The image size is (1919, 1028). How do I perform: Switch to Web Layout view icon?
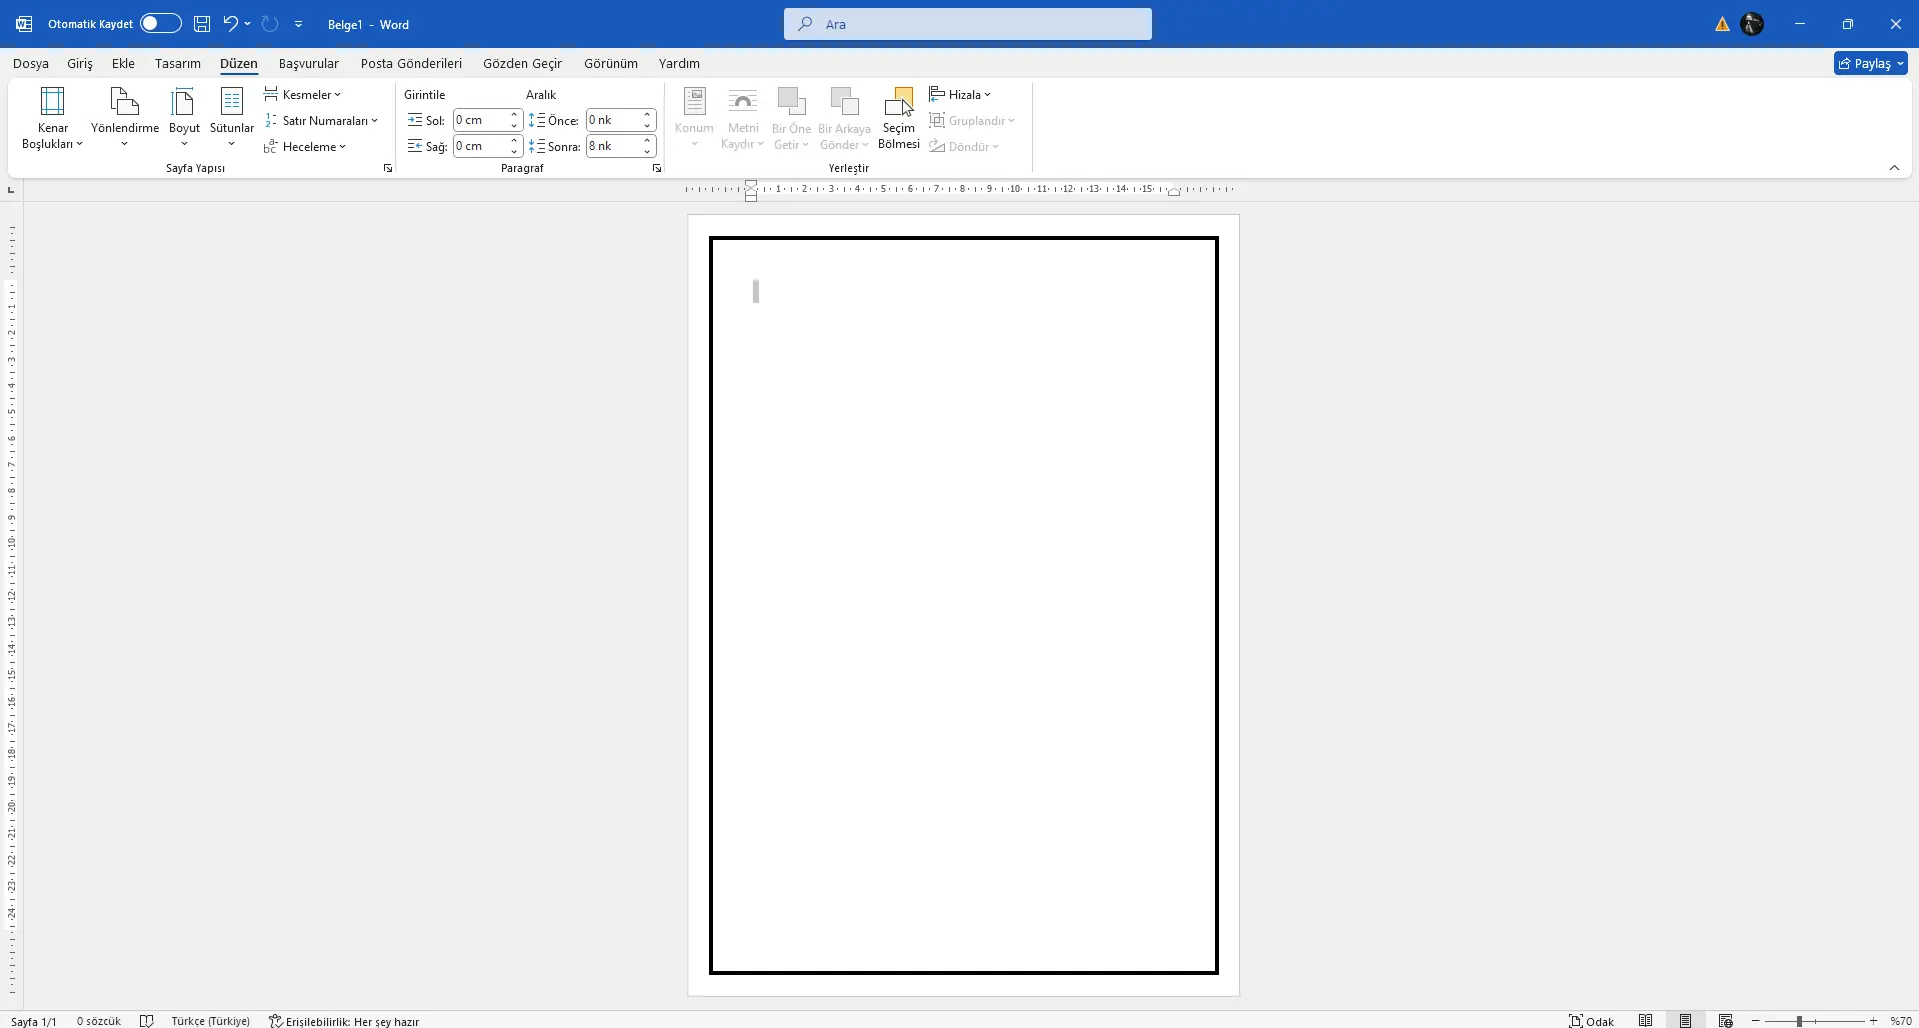pos(1726,1021)
